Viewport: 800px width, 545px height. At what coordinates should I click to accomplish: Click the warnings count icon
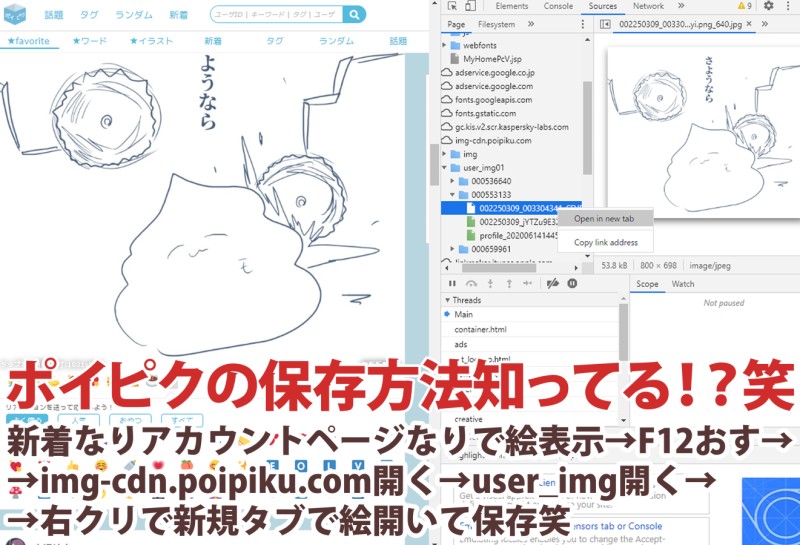(x=744, y=6)
